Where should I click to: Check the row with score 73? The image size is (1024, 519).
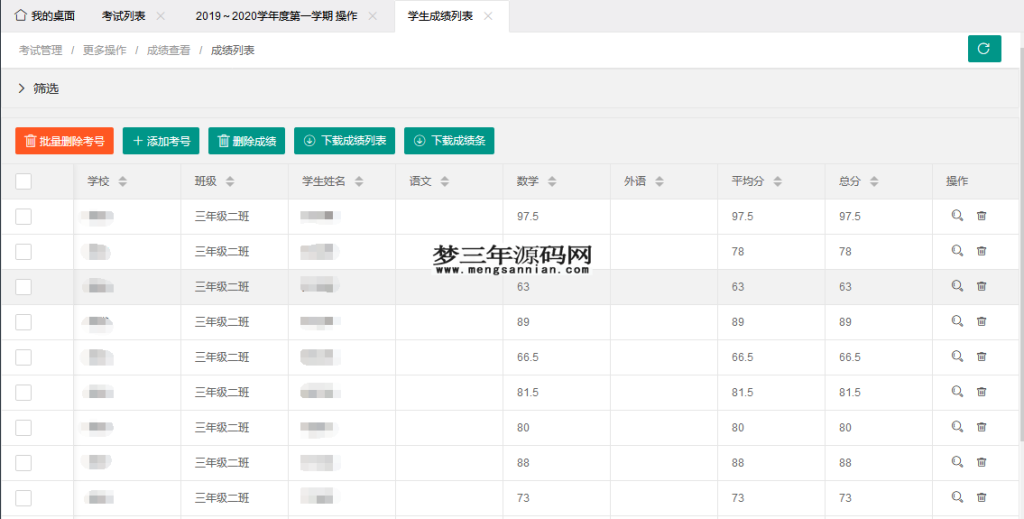(x=24, y=498)
